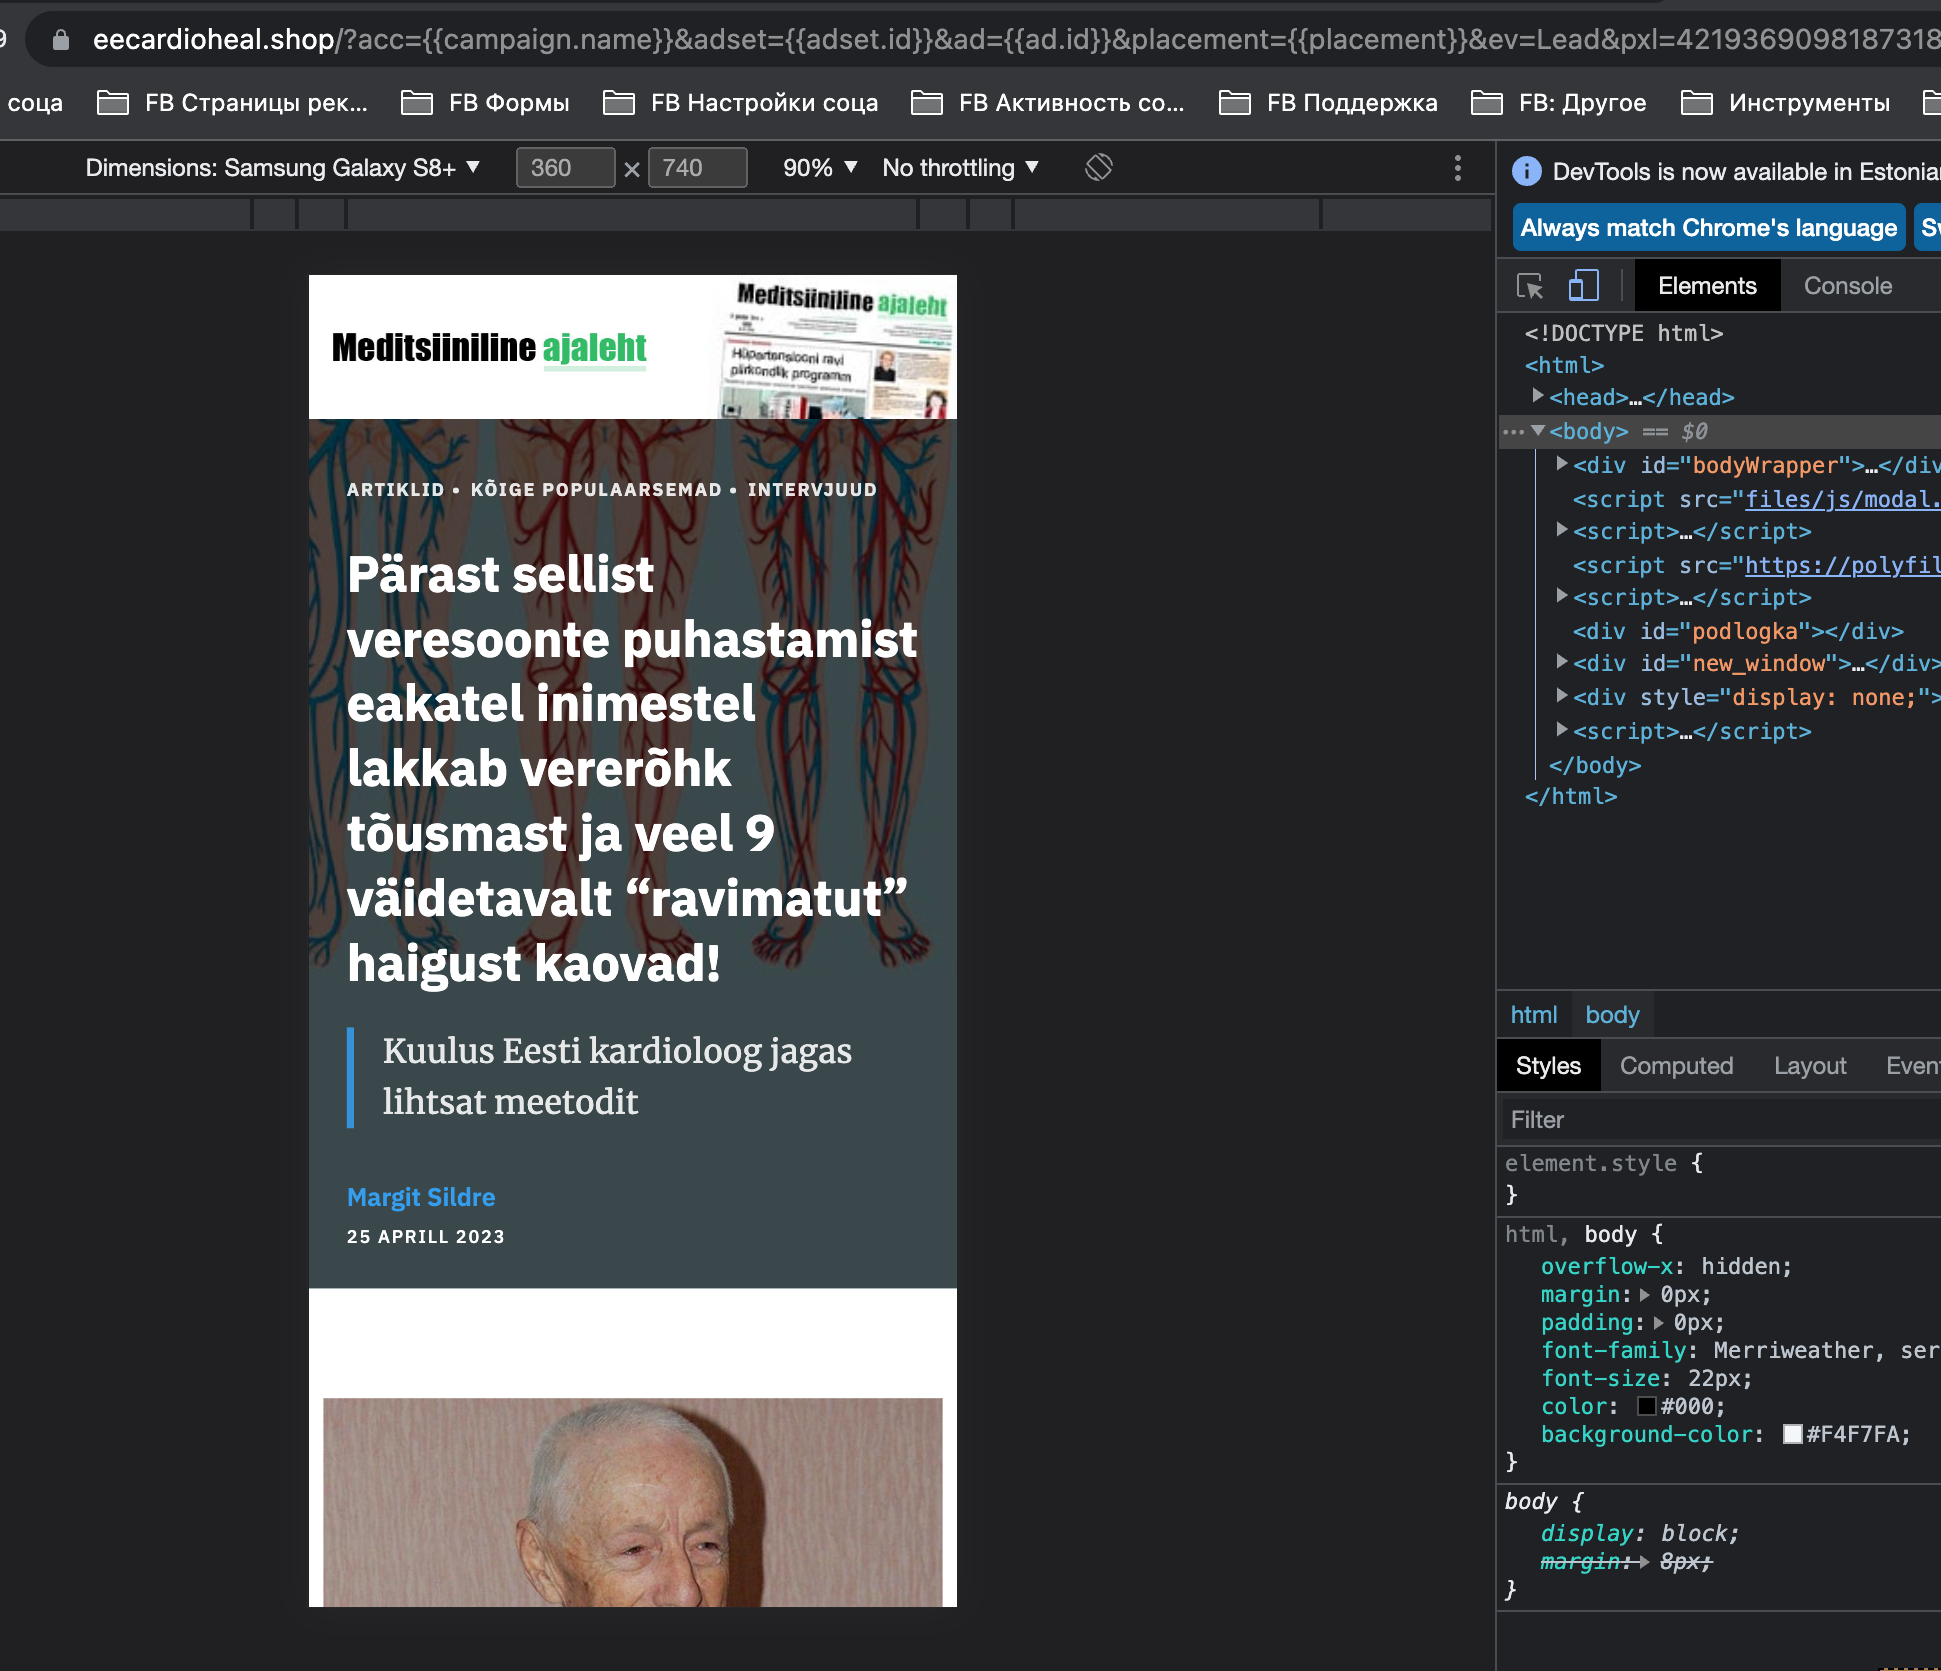
Task: Expand the padding property in html, body rule
Action: (1658, 1323)
